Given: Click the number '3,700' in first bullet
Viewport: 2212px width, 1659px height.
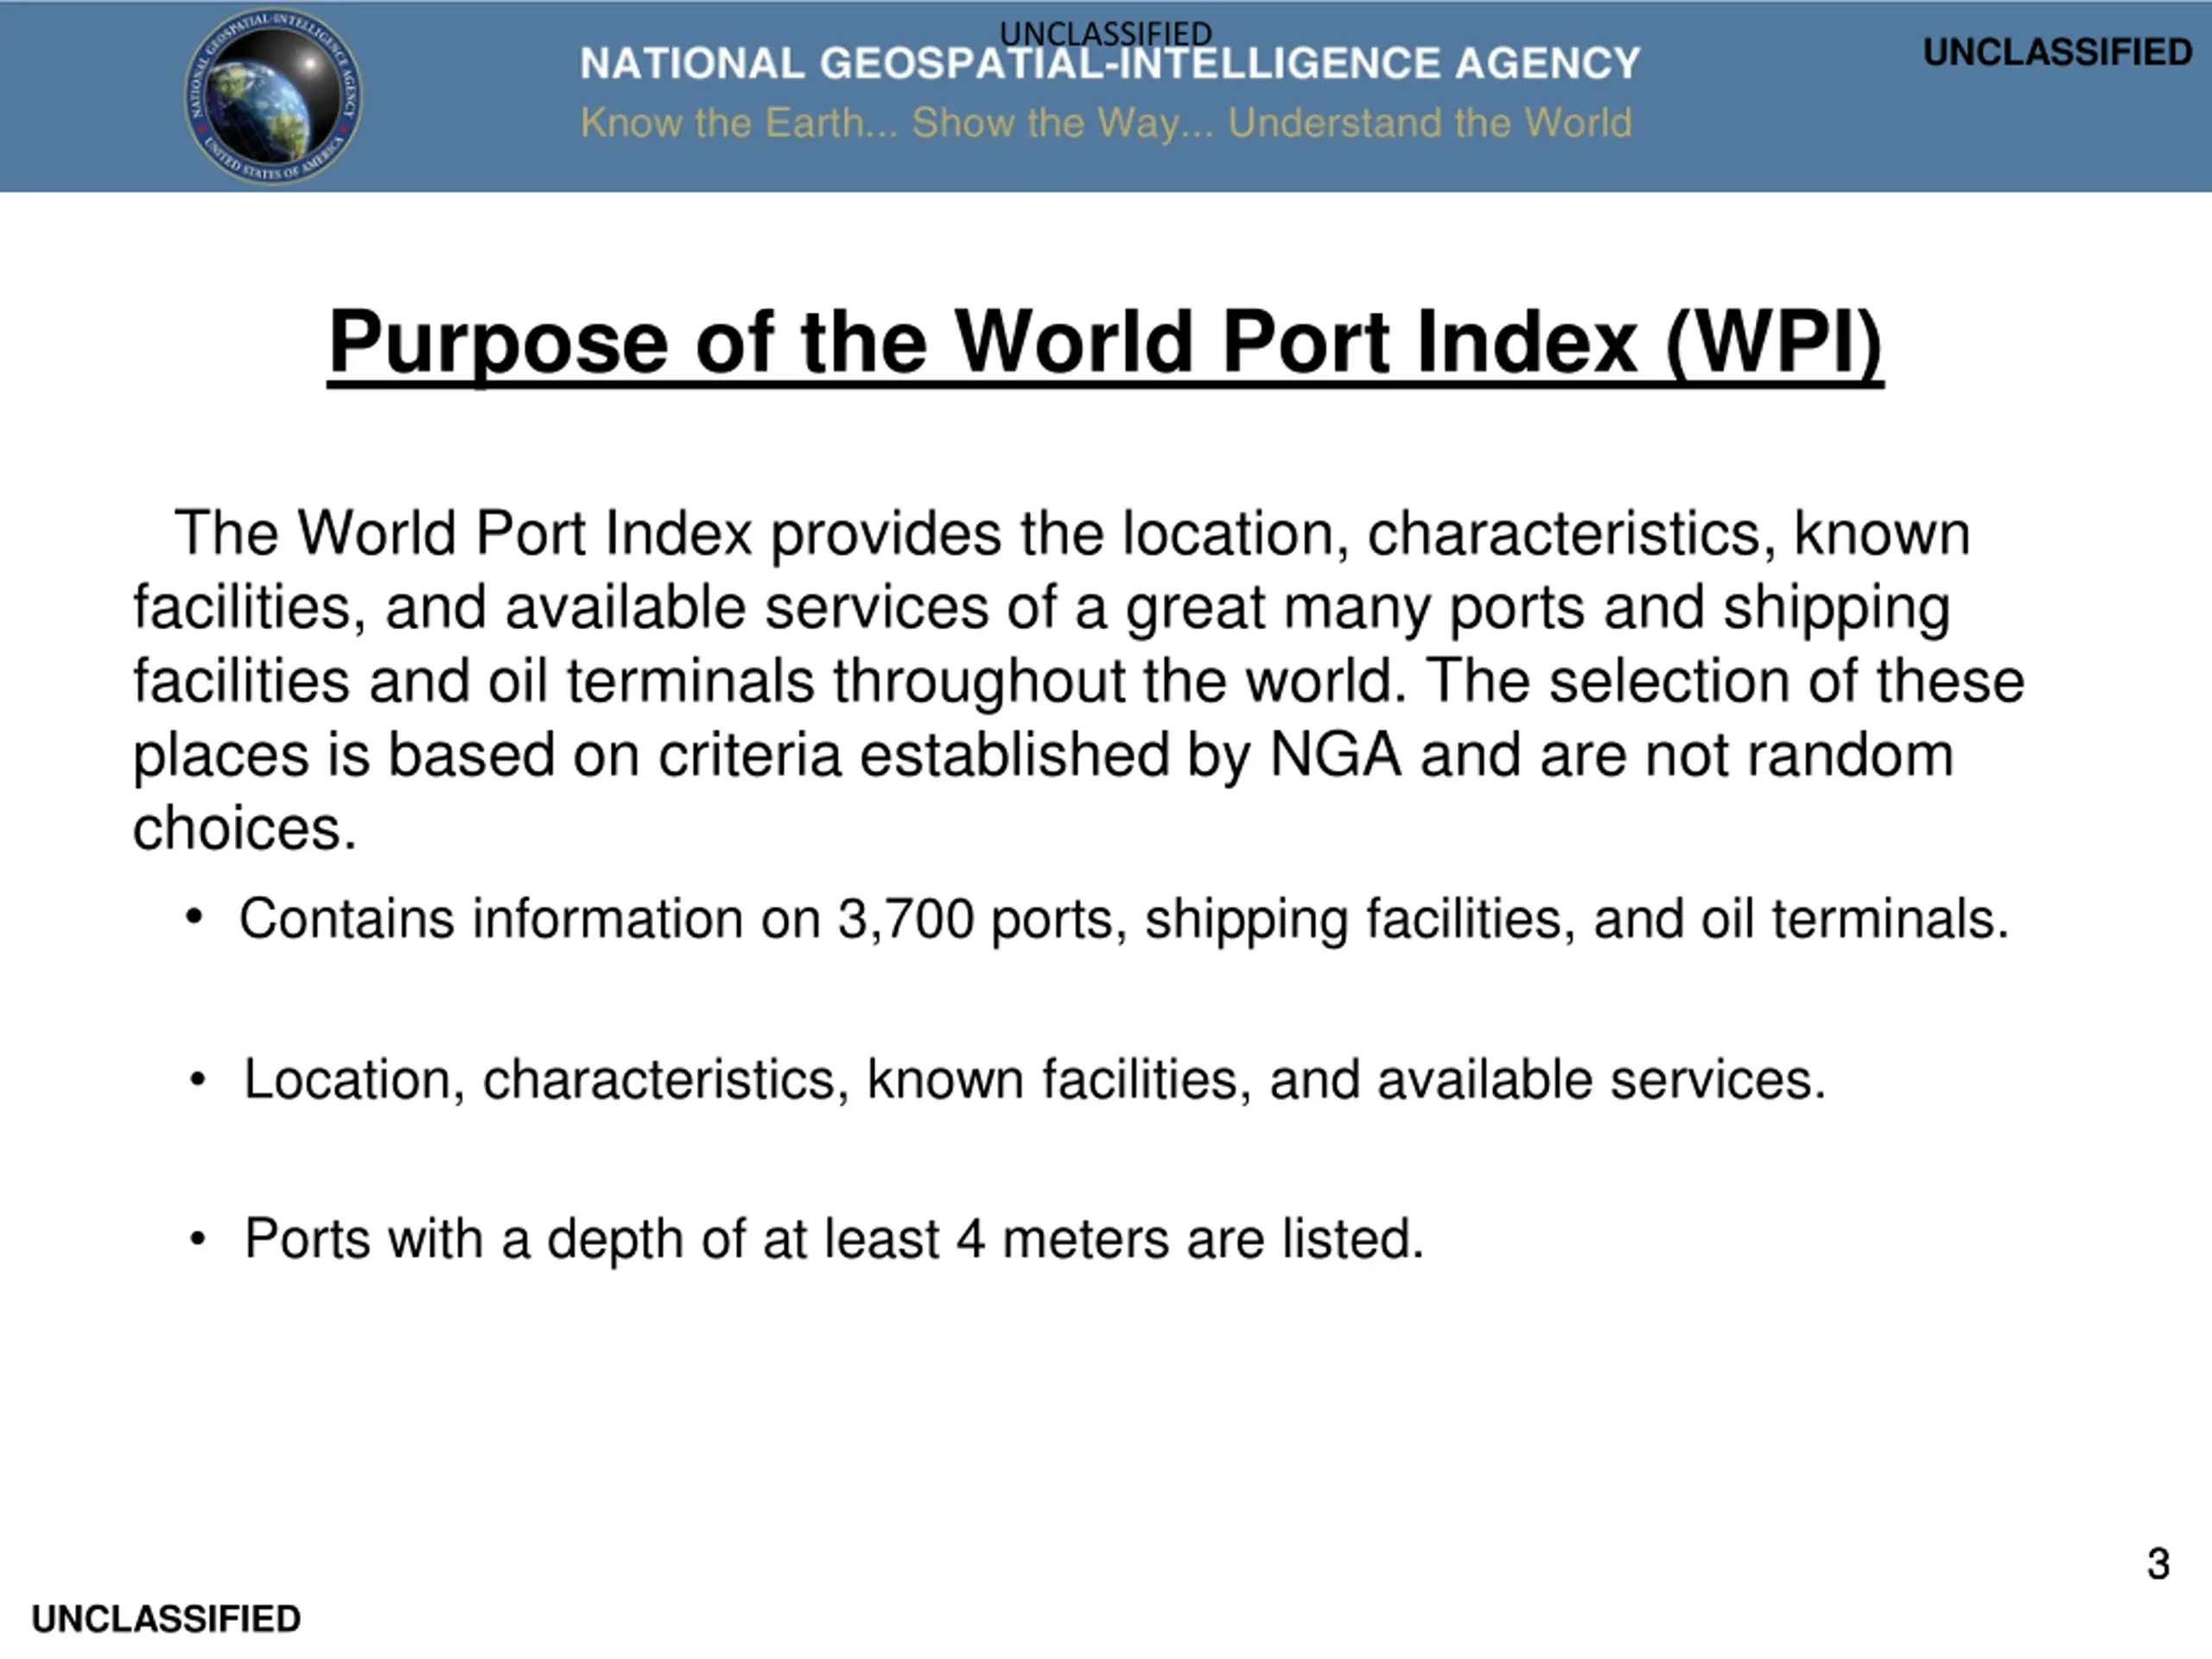Looking at the screenshot, I should point(905,920).
